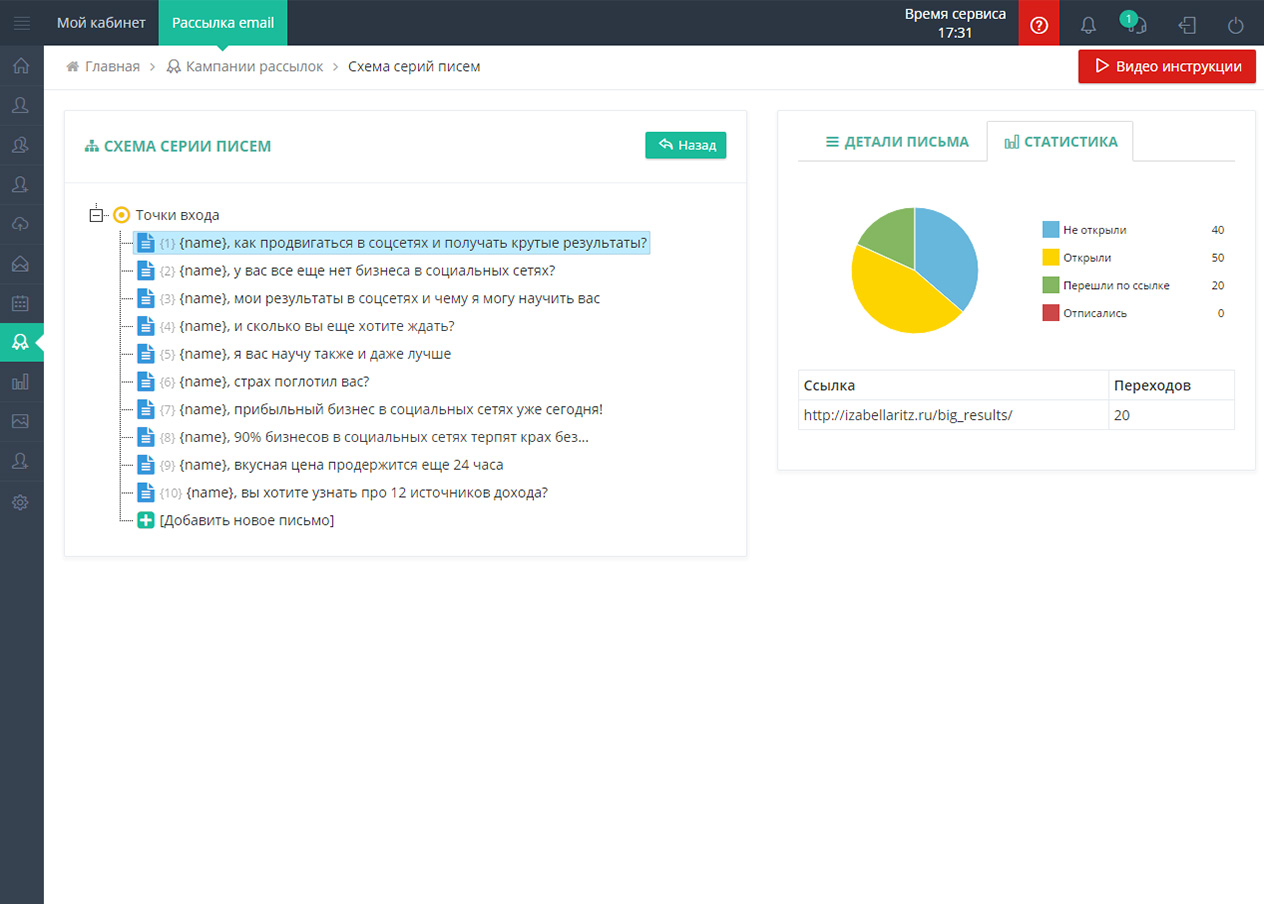Click the power icon in top bar

pyautogui.click(x=1235, y=25)
